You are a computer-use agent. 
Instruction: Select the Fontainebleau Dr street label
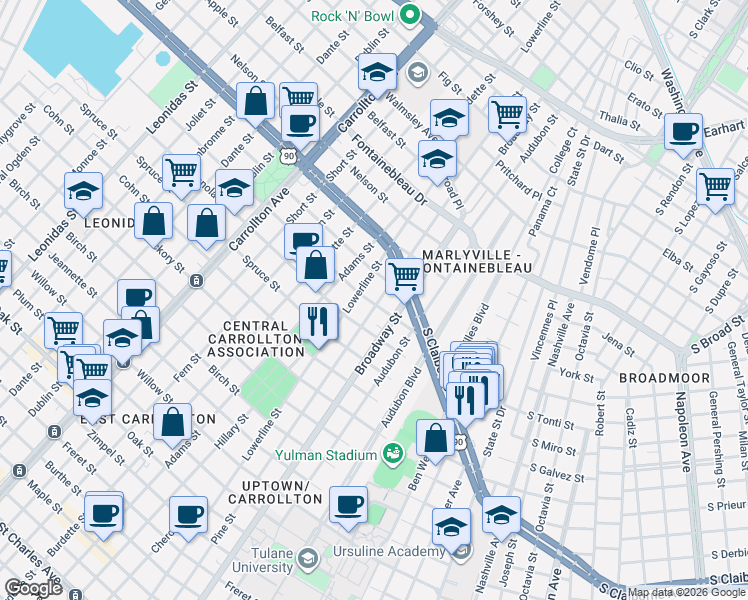(x=389, y=170)
